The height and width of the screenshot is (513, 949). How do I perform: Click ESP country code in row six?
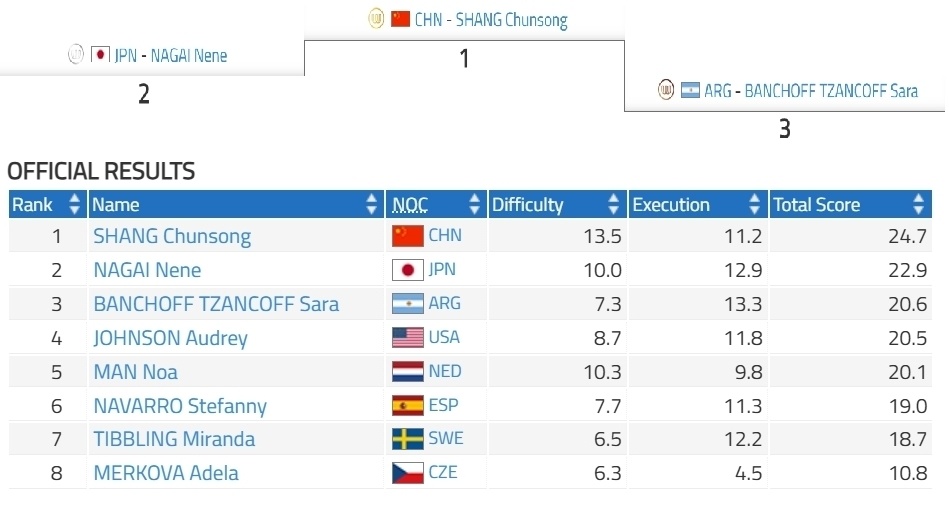444,405
